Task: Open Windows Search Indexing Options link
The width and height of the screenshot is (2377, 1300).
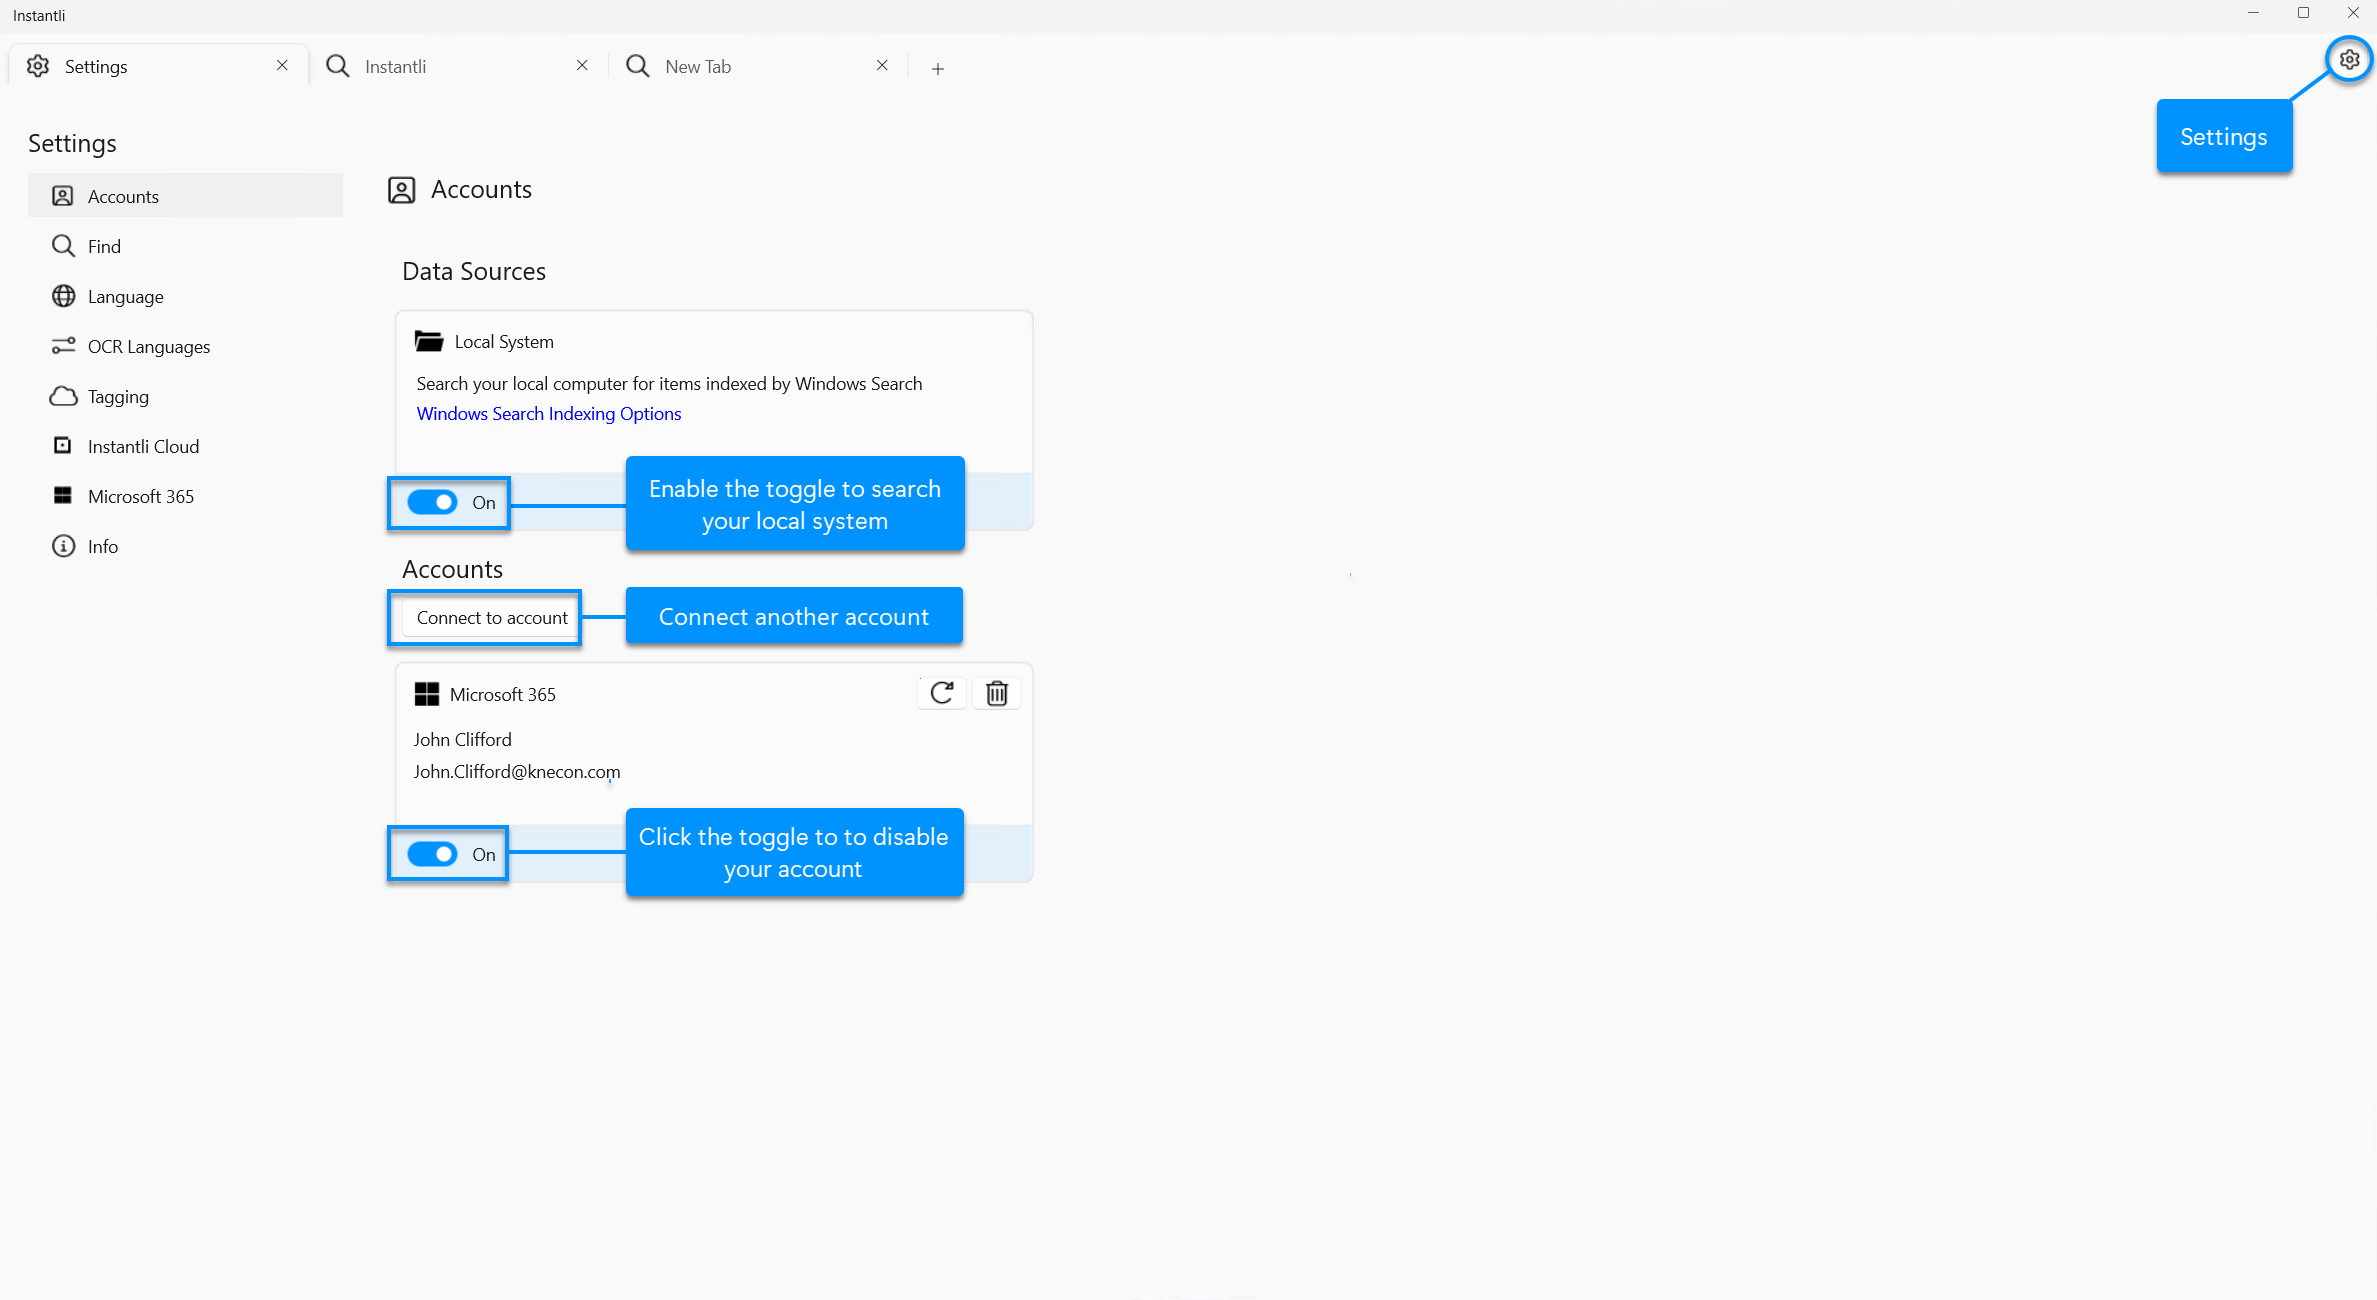Action: coord(549,414)
